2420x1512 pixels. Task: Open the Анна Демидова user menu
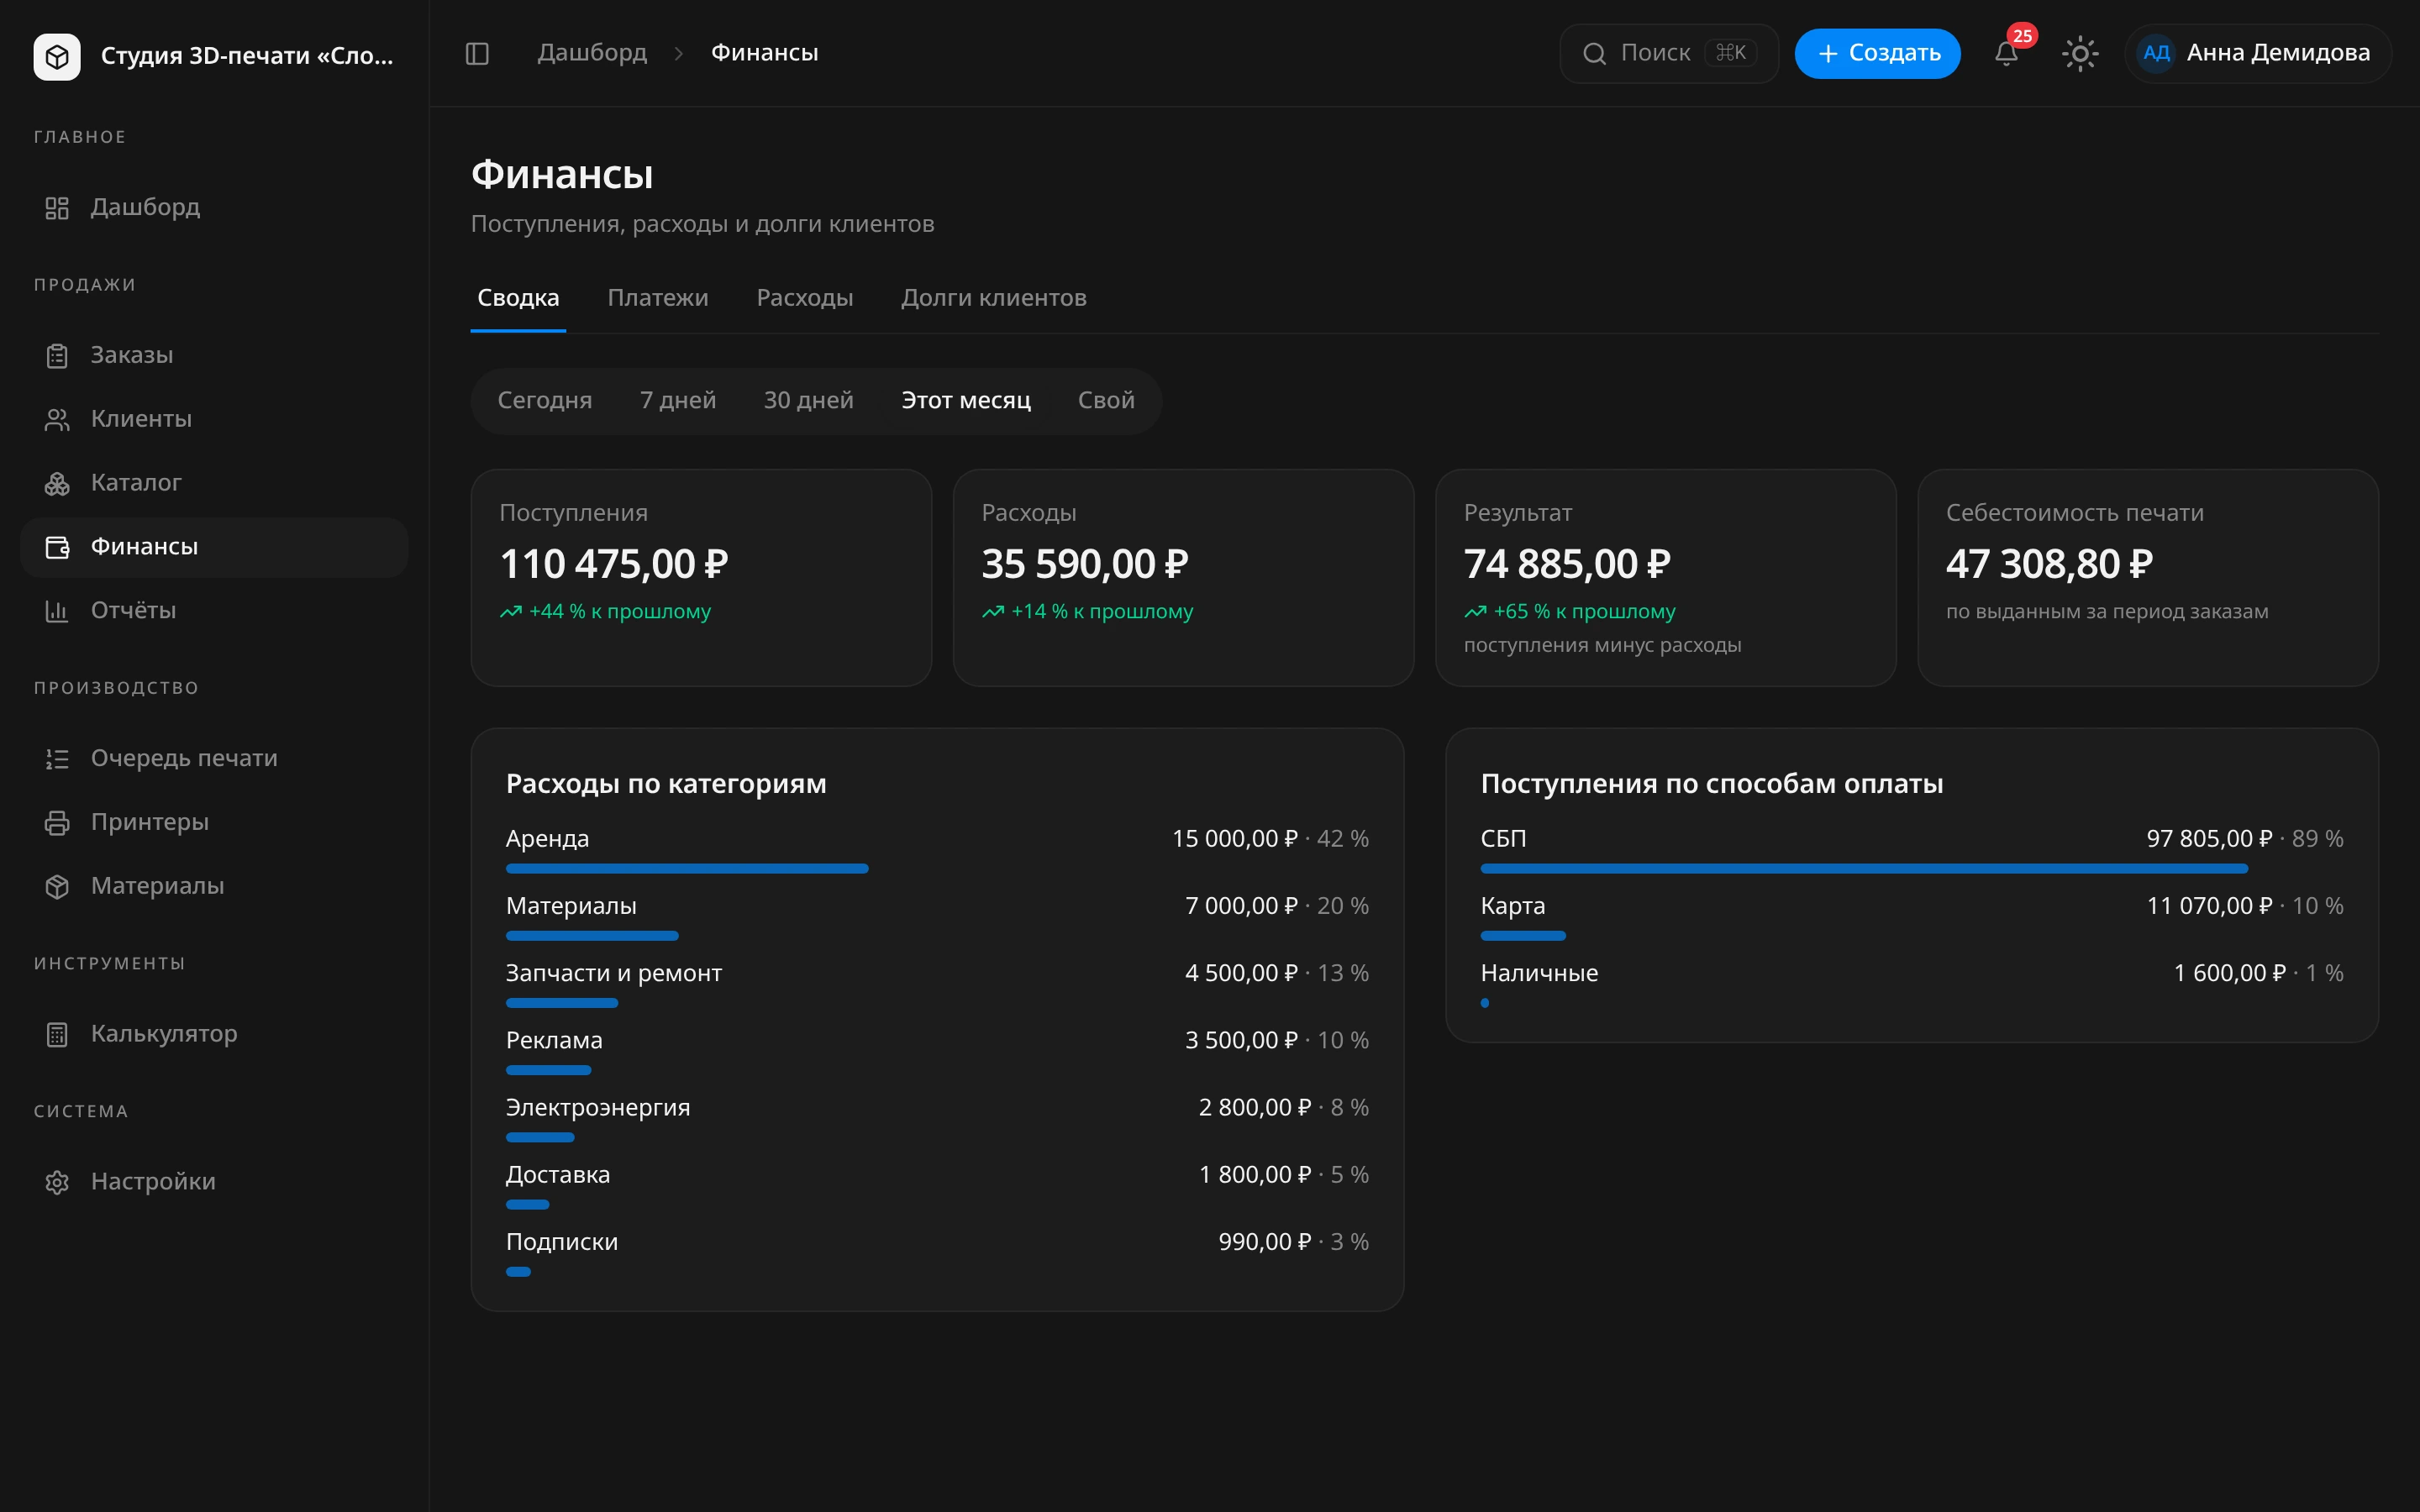[2257, 53]
